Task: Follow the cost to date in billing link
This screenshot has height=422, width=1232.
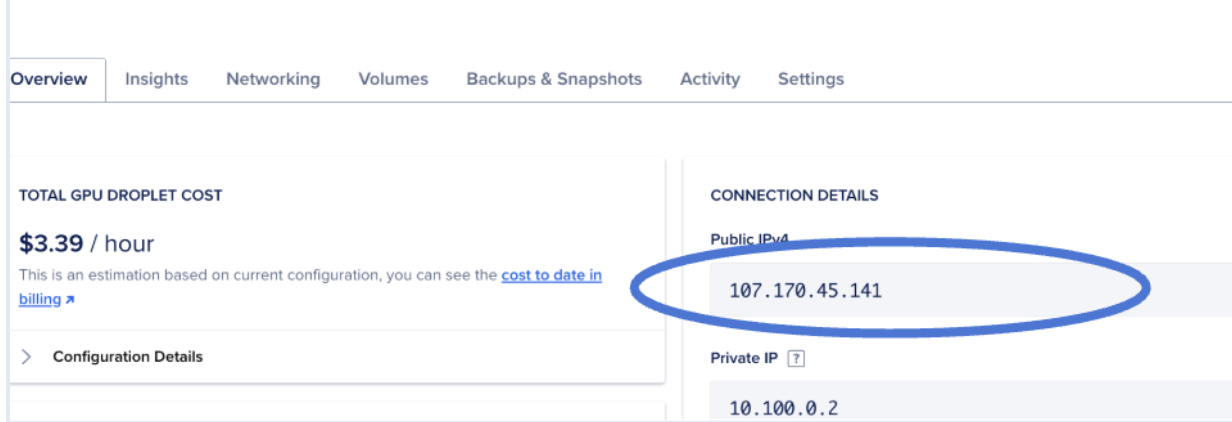Action: (551, 275)
